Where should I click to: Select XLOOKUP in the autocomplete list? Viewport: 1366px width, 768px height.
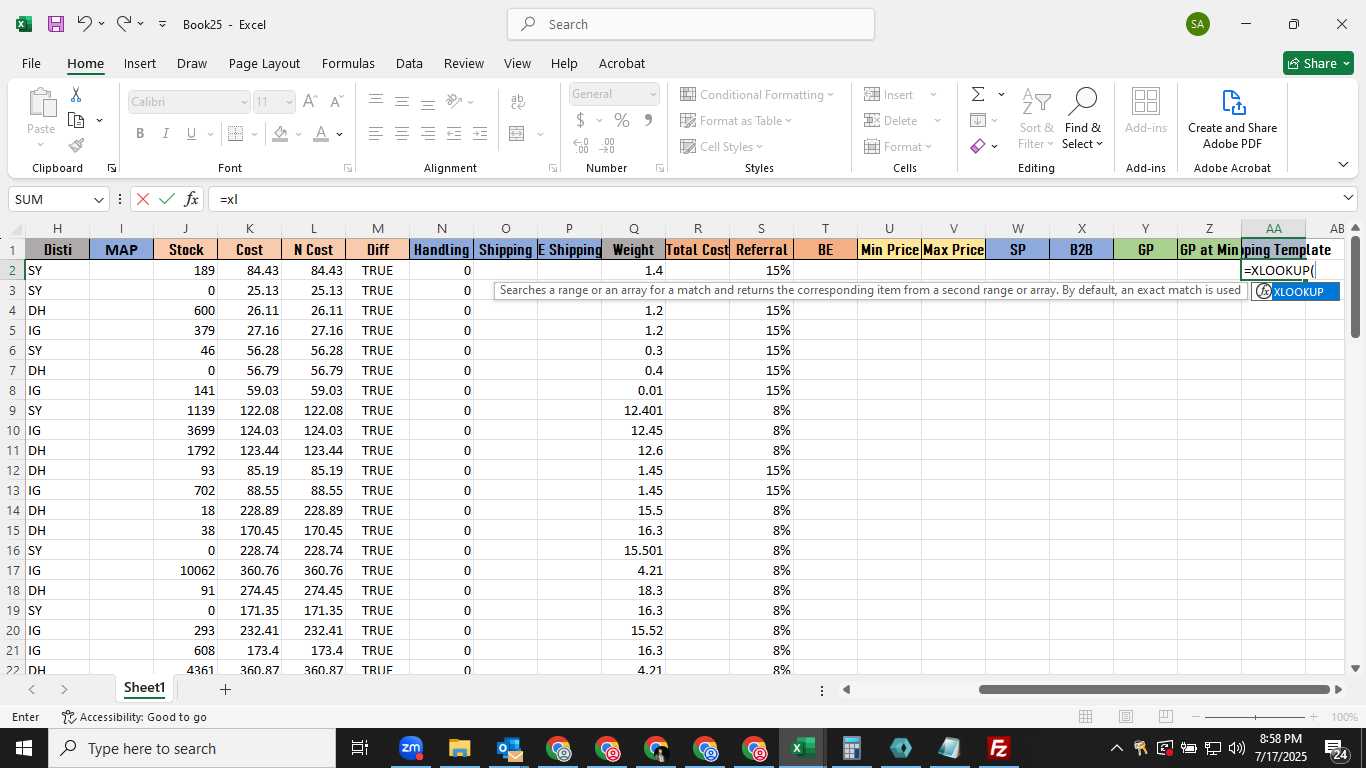coord(1296,291)
